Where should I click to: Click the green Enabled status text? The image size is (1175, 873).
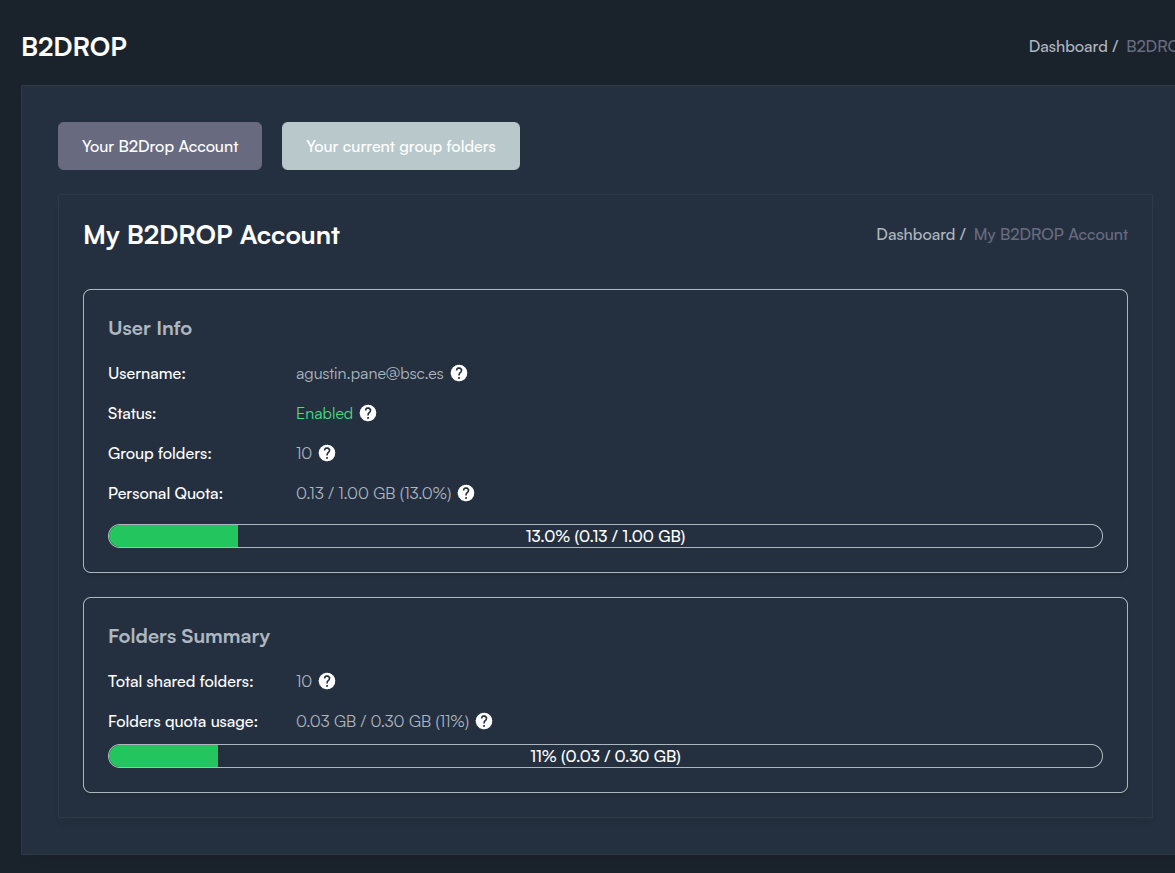tap(324, 413)
